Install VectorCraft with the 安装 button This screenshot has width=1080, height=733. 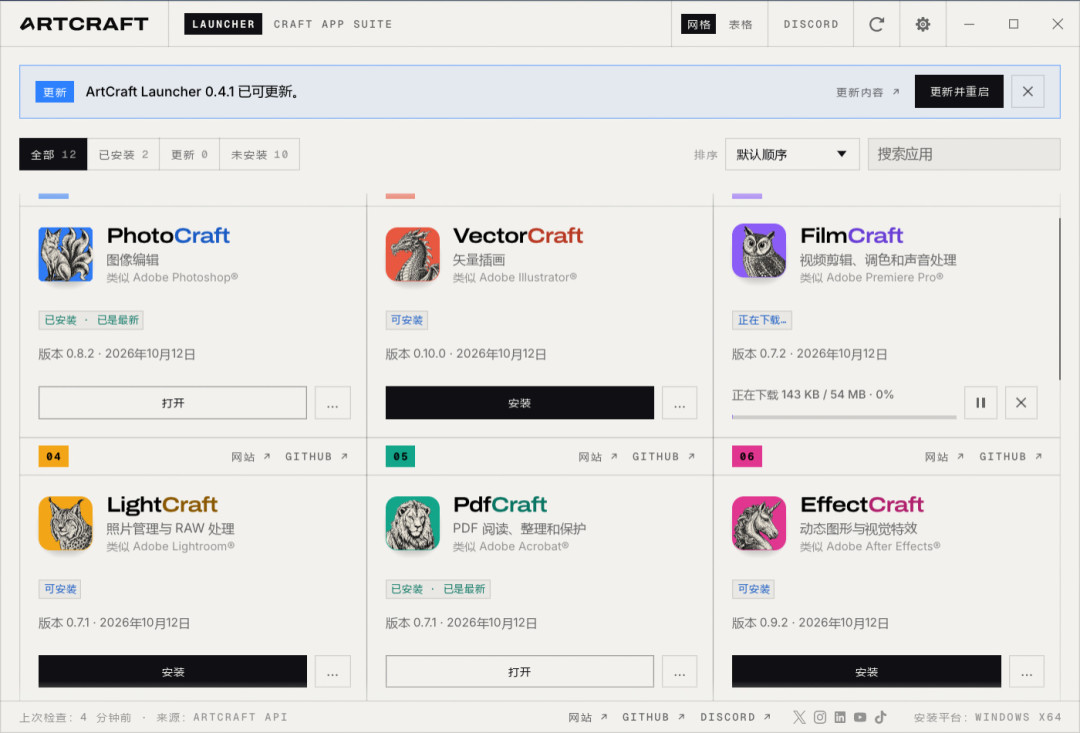(519, 402)
